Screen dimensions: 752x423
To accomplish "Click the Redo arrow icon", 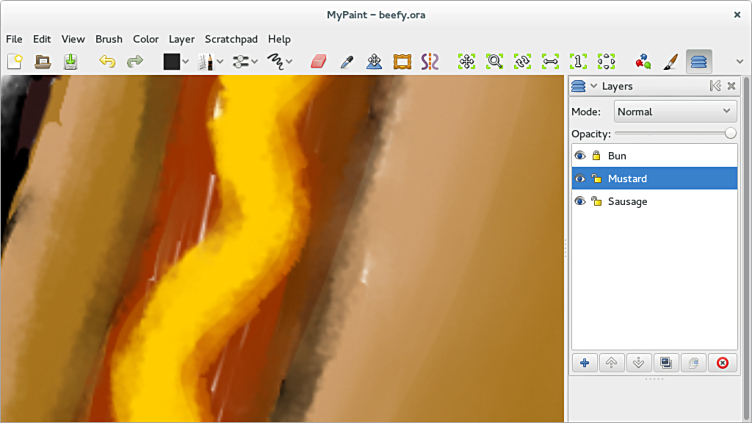I will coord(134,62).
